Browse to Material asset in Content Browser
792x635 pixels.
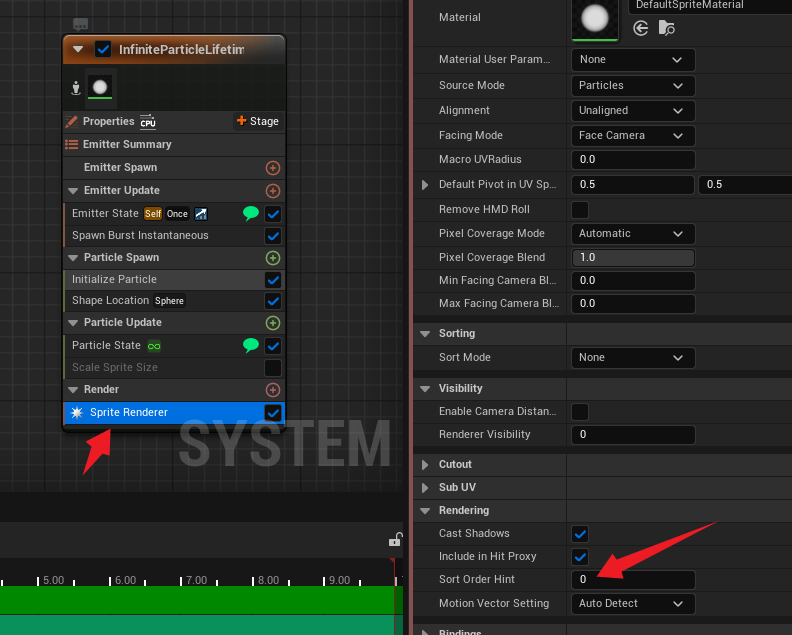click(666, 29)
